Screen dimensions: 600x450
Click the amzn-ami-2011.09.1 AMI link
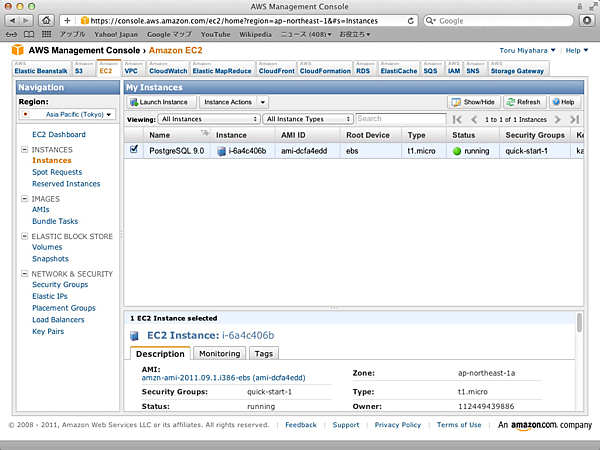click(223, 378)
